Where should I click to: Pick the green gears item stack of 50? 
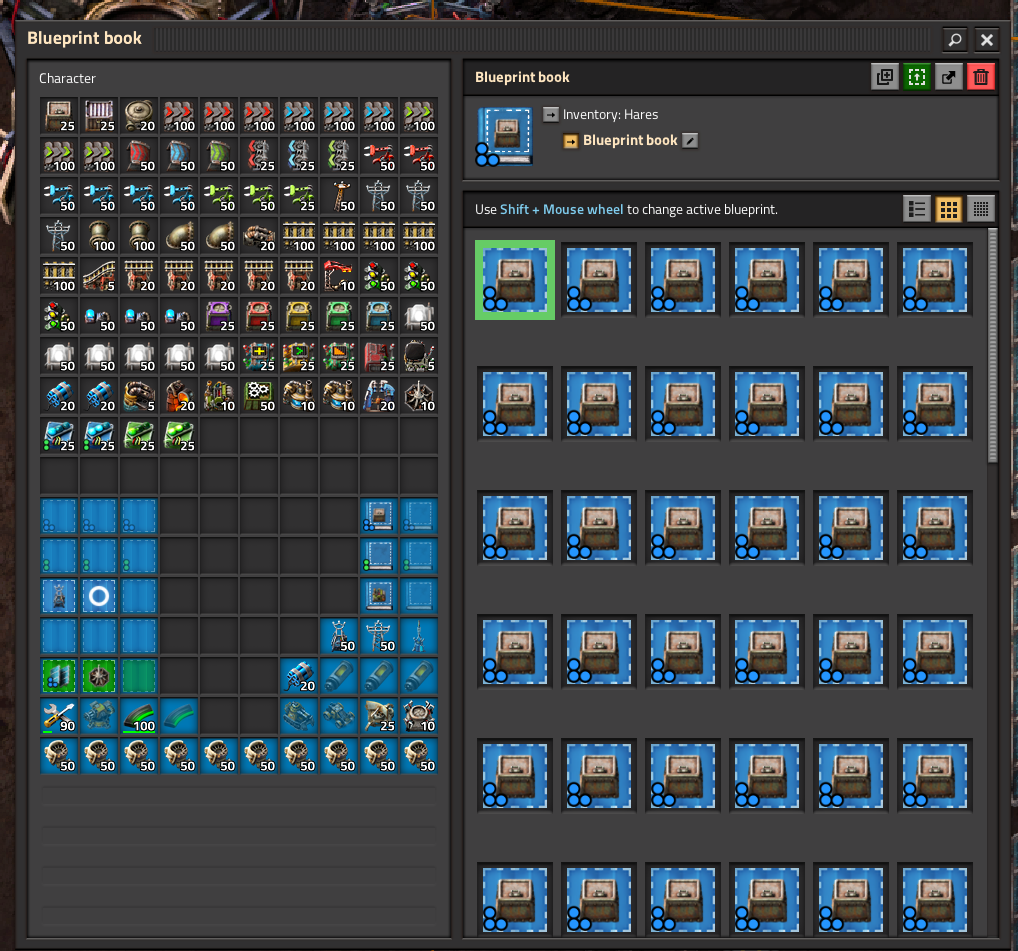coord(259,397)
